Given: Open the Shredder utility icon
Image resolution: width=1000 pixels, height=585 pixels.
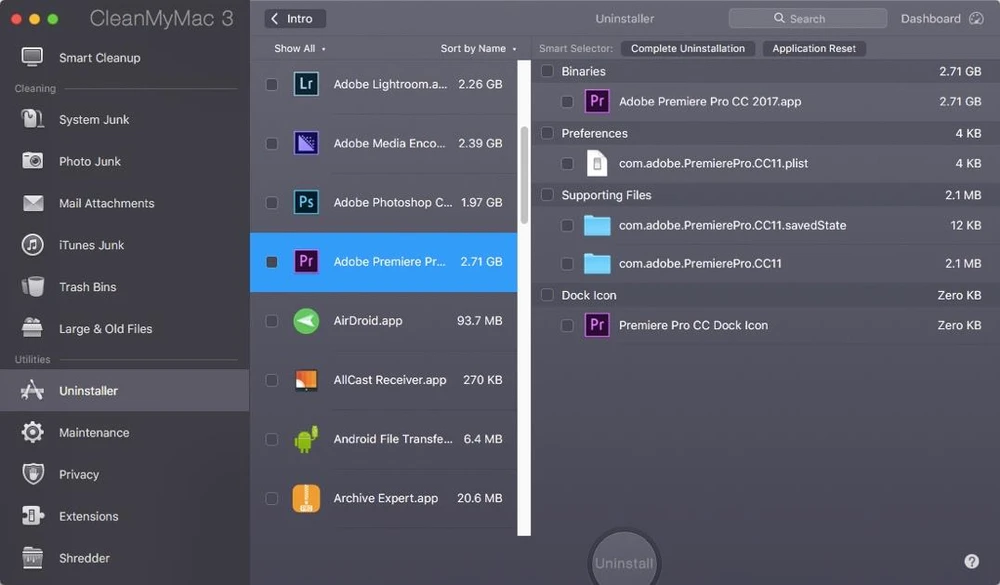Looking at the screenshot, I should 33,558.
